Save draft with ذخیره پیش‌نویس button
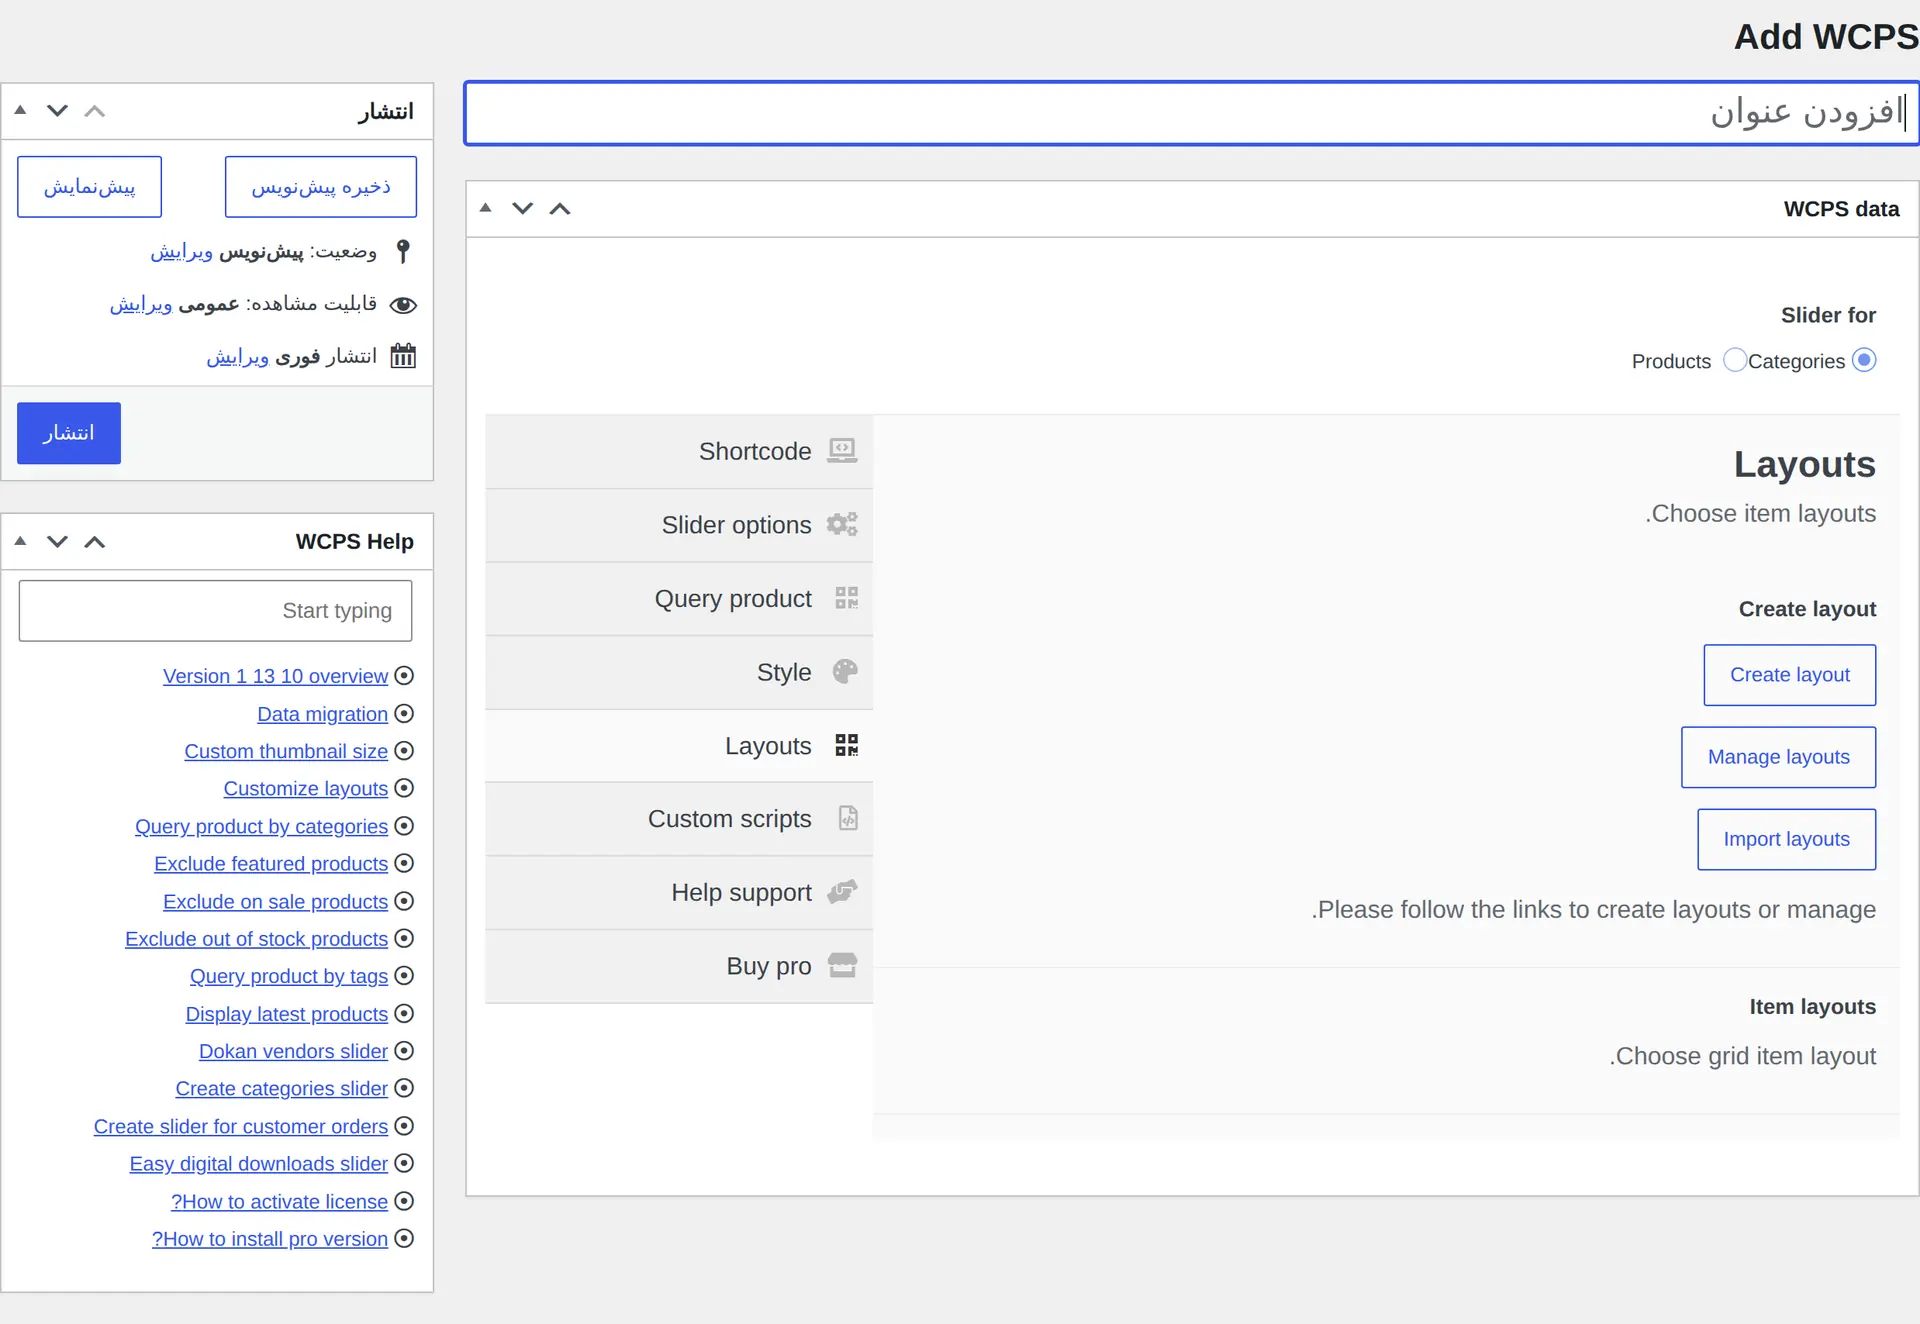 point(321,187)
